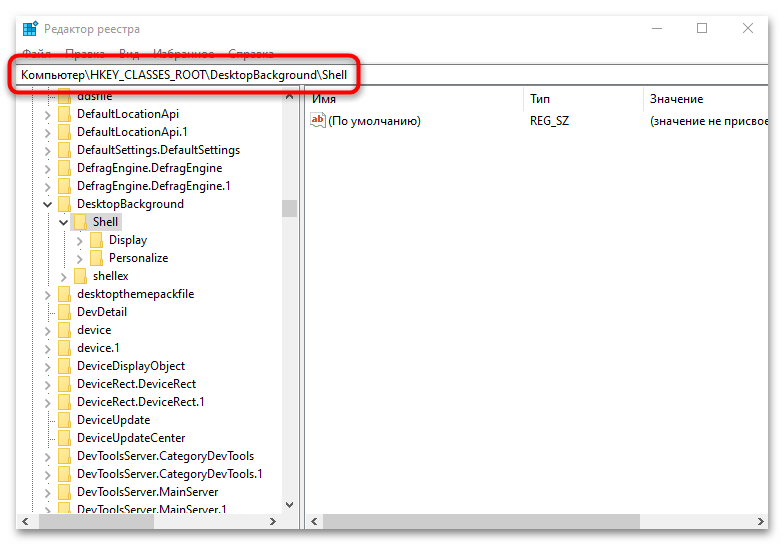This screenshot has width=784, height=545.
Task: Select the DevToolsServer.MainServer.1 key label
Action: [152, 509]
